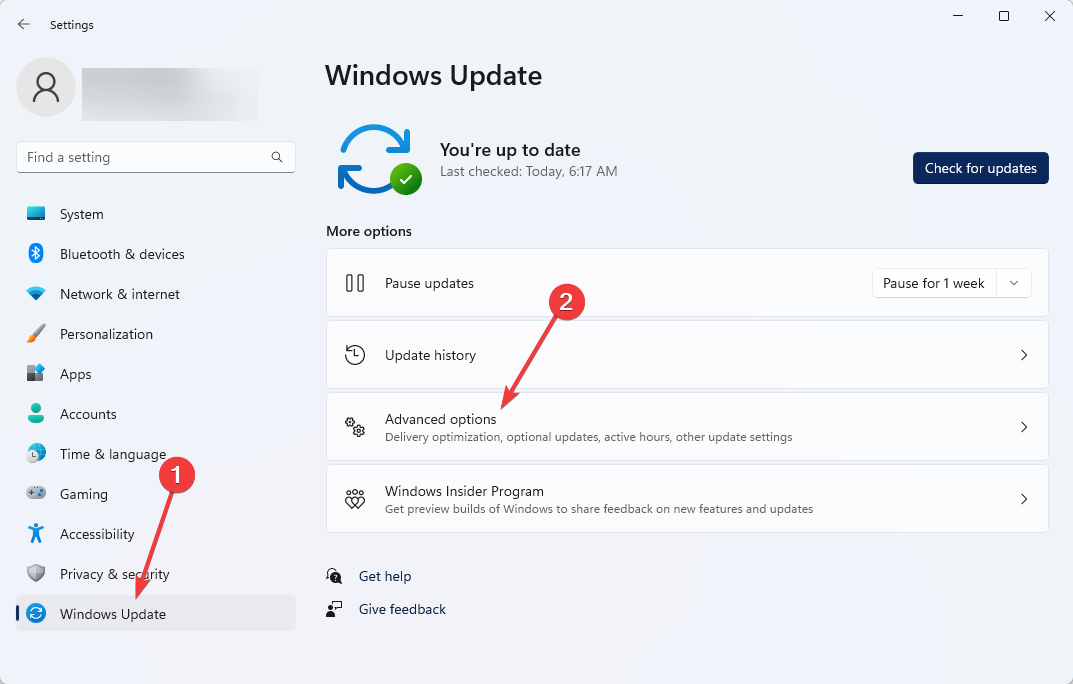
Task: Click the Check for updates button
Action: tap(980, 168)
